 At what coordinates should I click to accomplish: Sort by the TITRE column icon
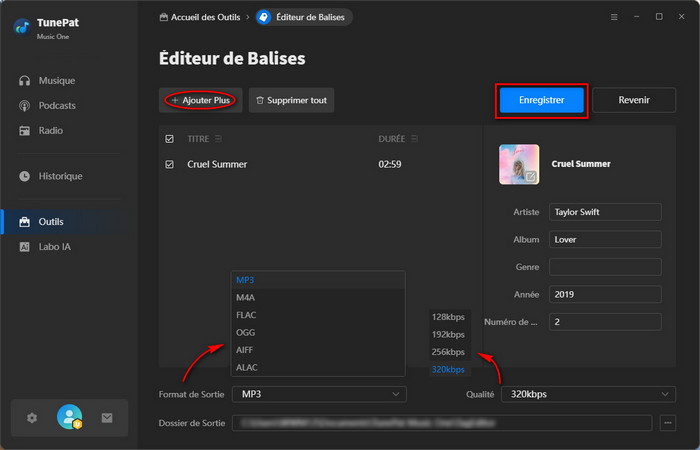tap(218, 139)
